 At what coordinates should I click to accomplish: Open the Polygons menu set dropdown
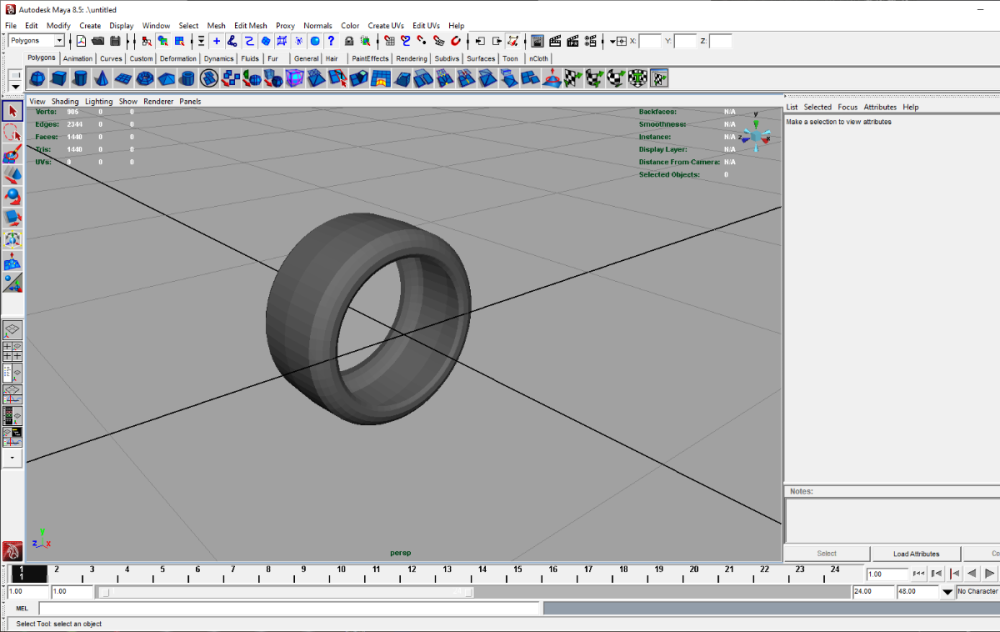pyautogui.click(x=59, y=41)
